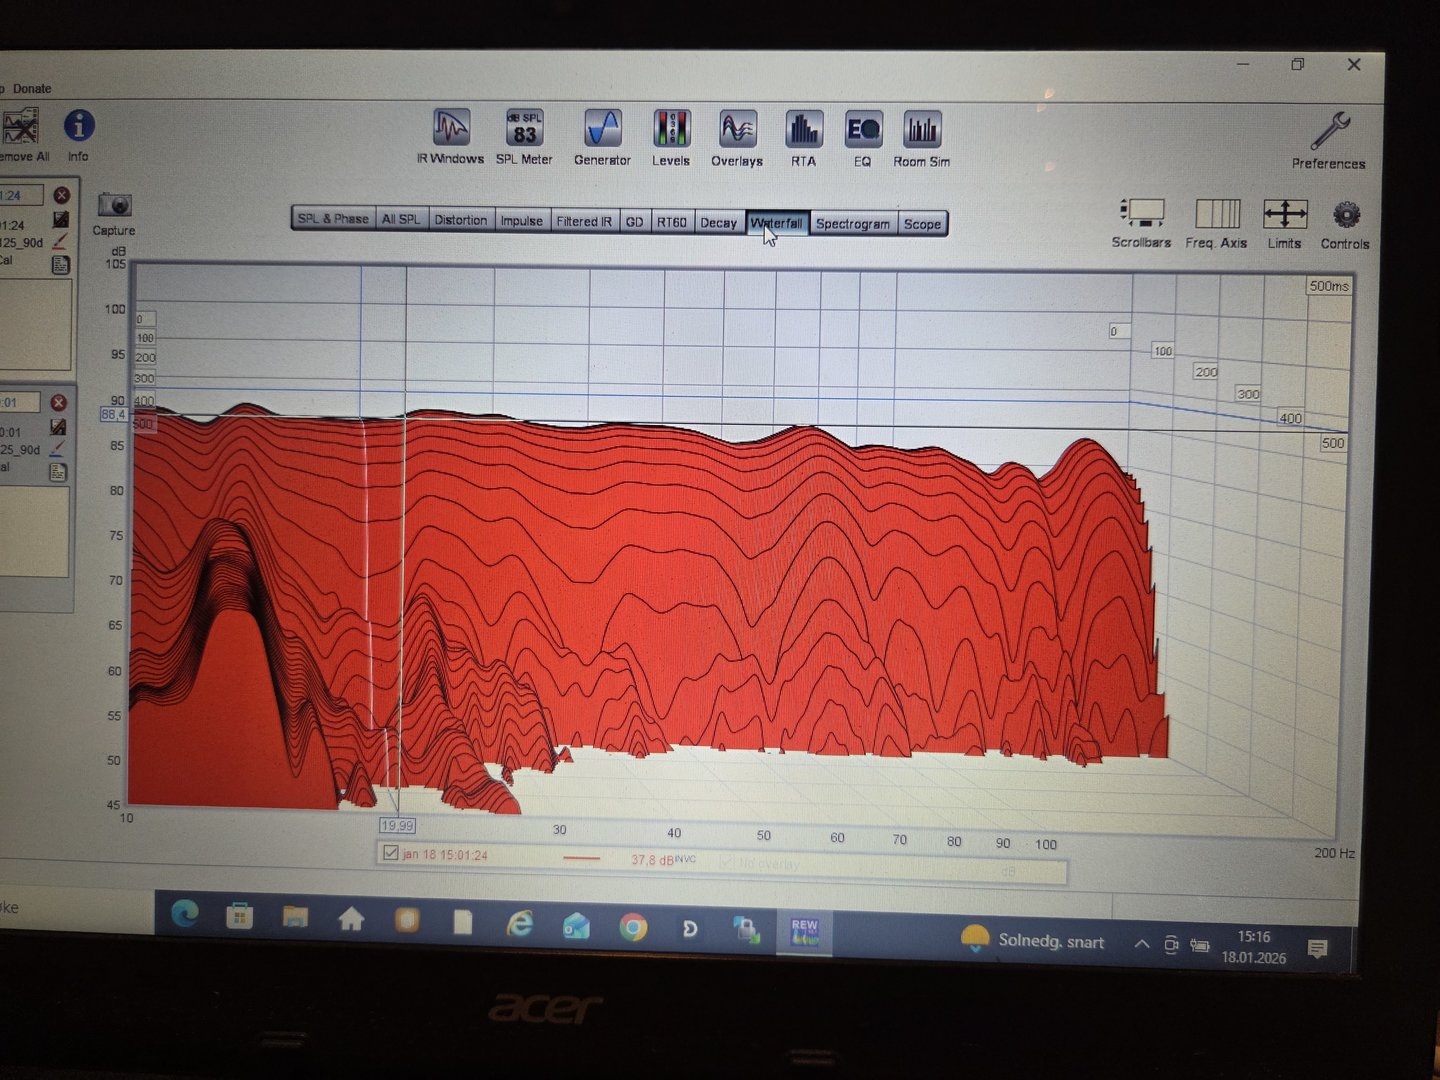Screen dimensions: 1440x1080
Task: Change trace colour of 01:24 measurement
Action: [60, 242]
